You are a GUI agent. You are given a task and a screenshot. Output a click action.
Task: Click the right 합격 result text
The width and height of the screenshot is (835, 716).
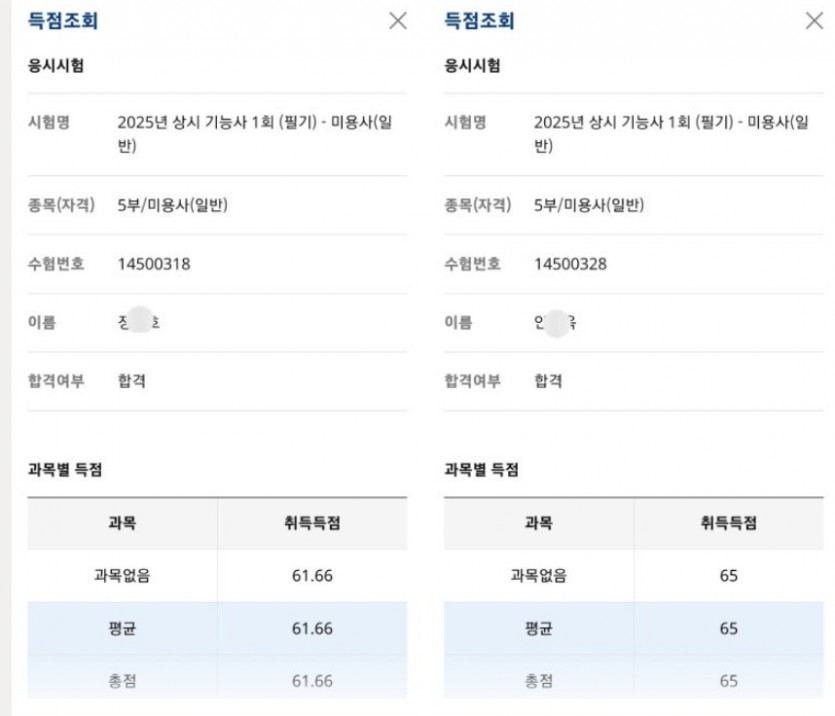pos(548,381)
